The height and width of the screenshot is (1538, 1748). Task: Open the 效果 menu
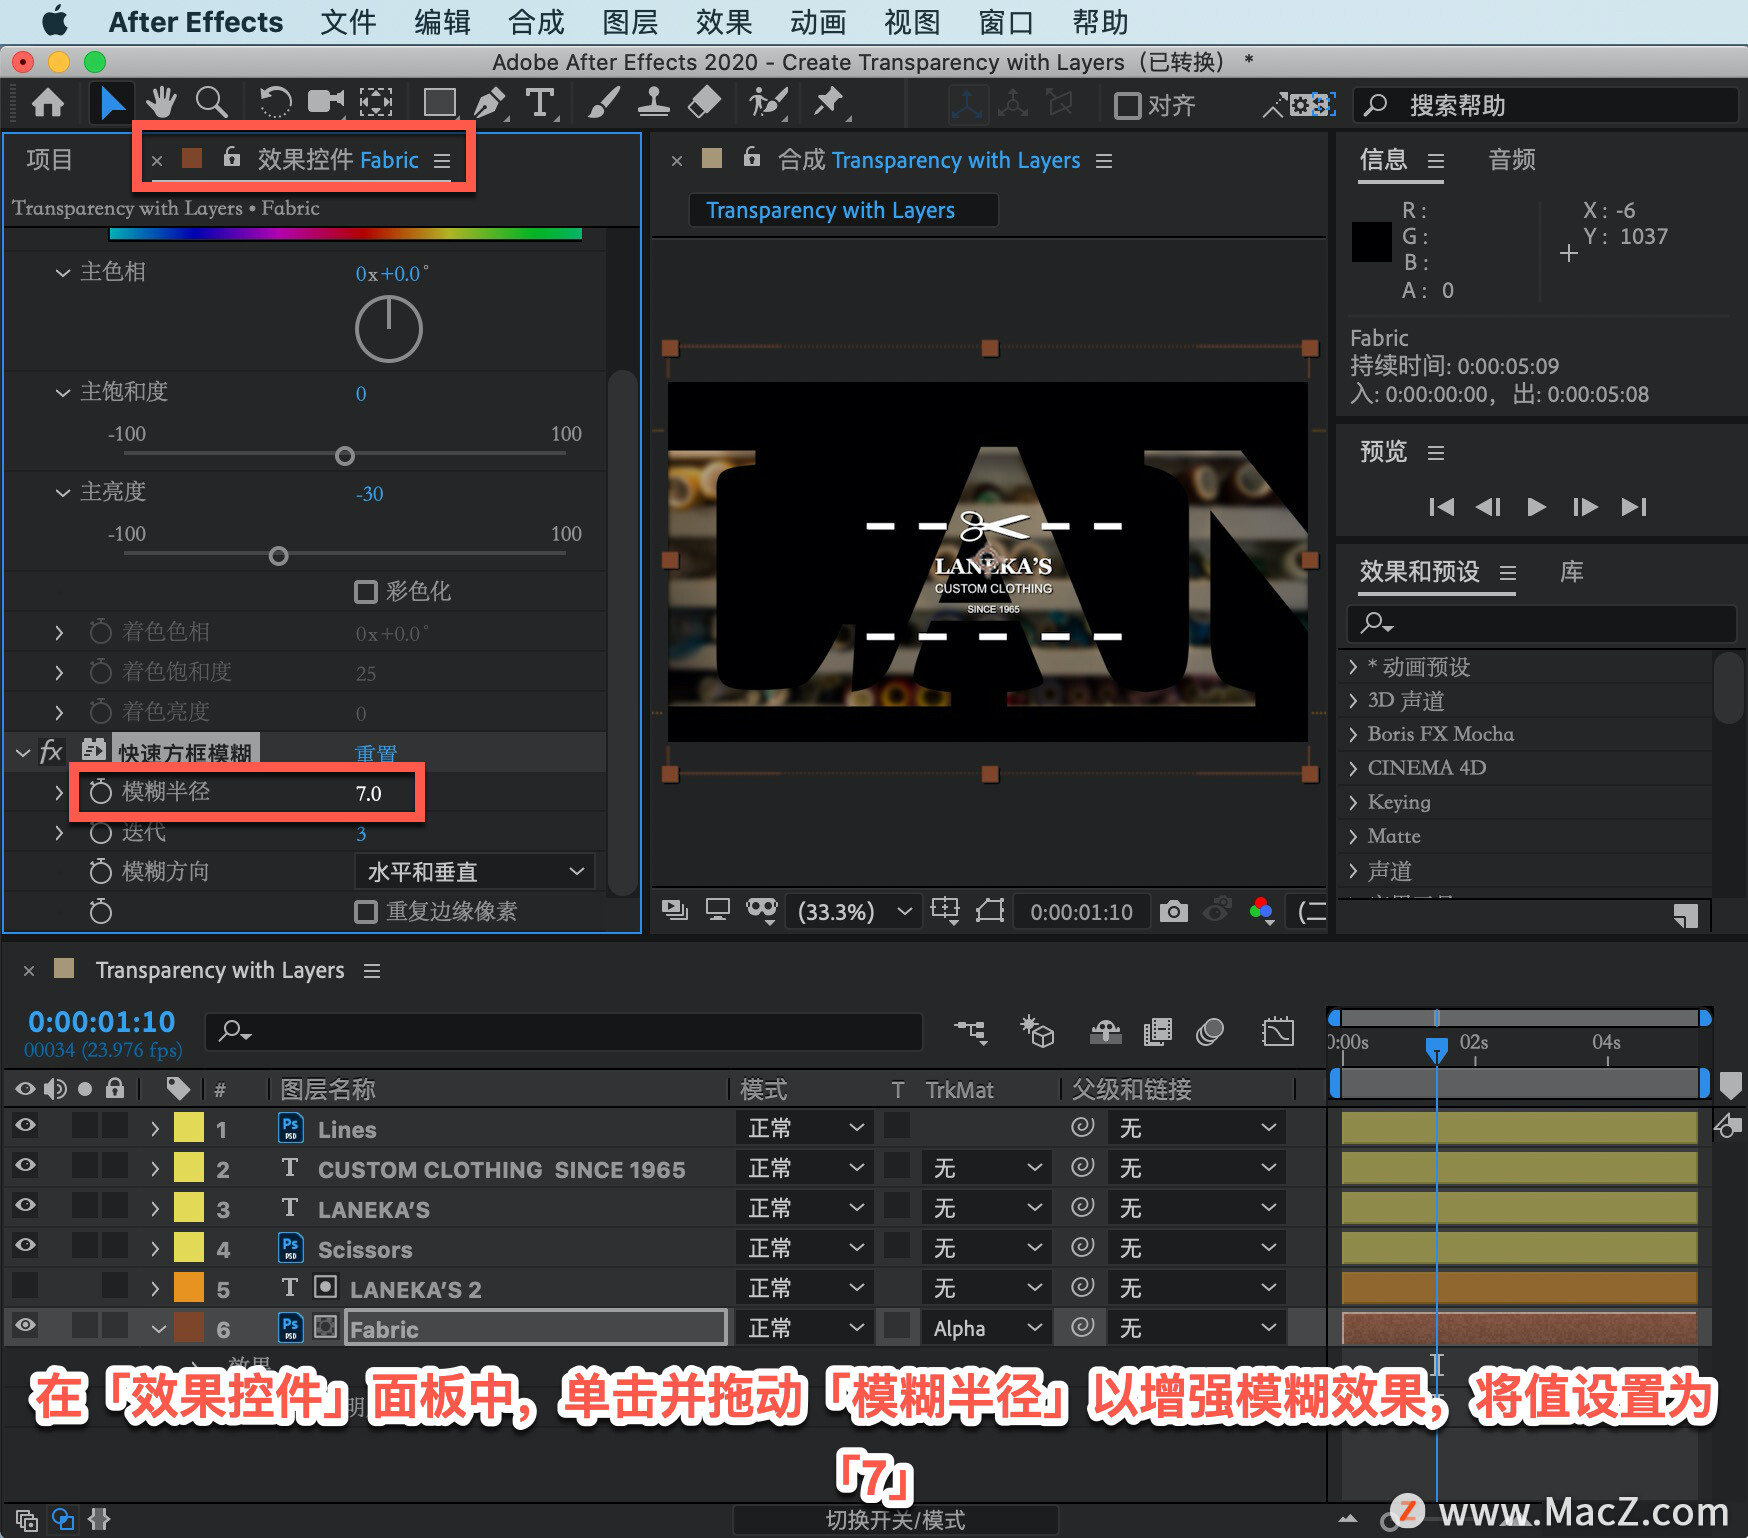pyautogui.click(x=724, y=22)
